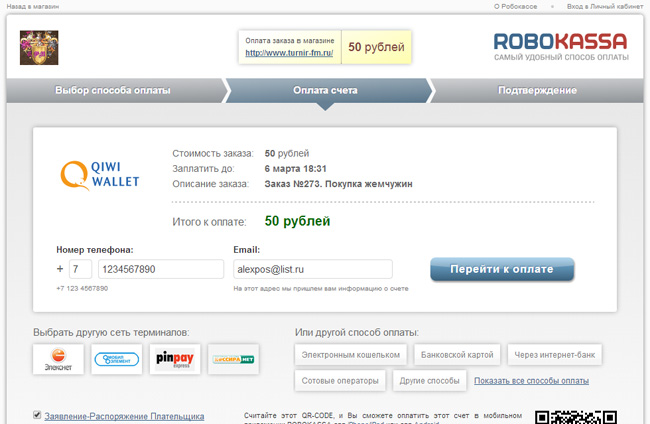Click the Перейти к оплате button
The height and width of the screenshot is (424, 650).
[x=502, y=269]
